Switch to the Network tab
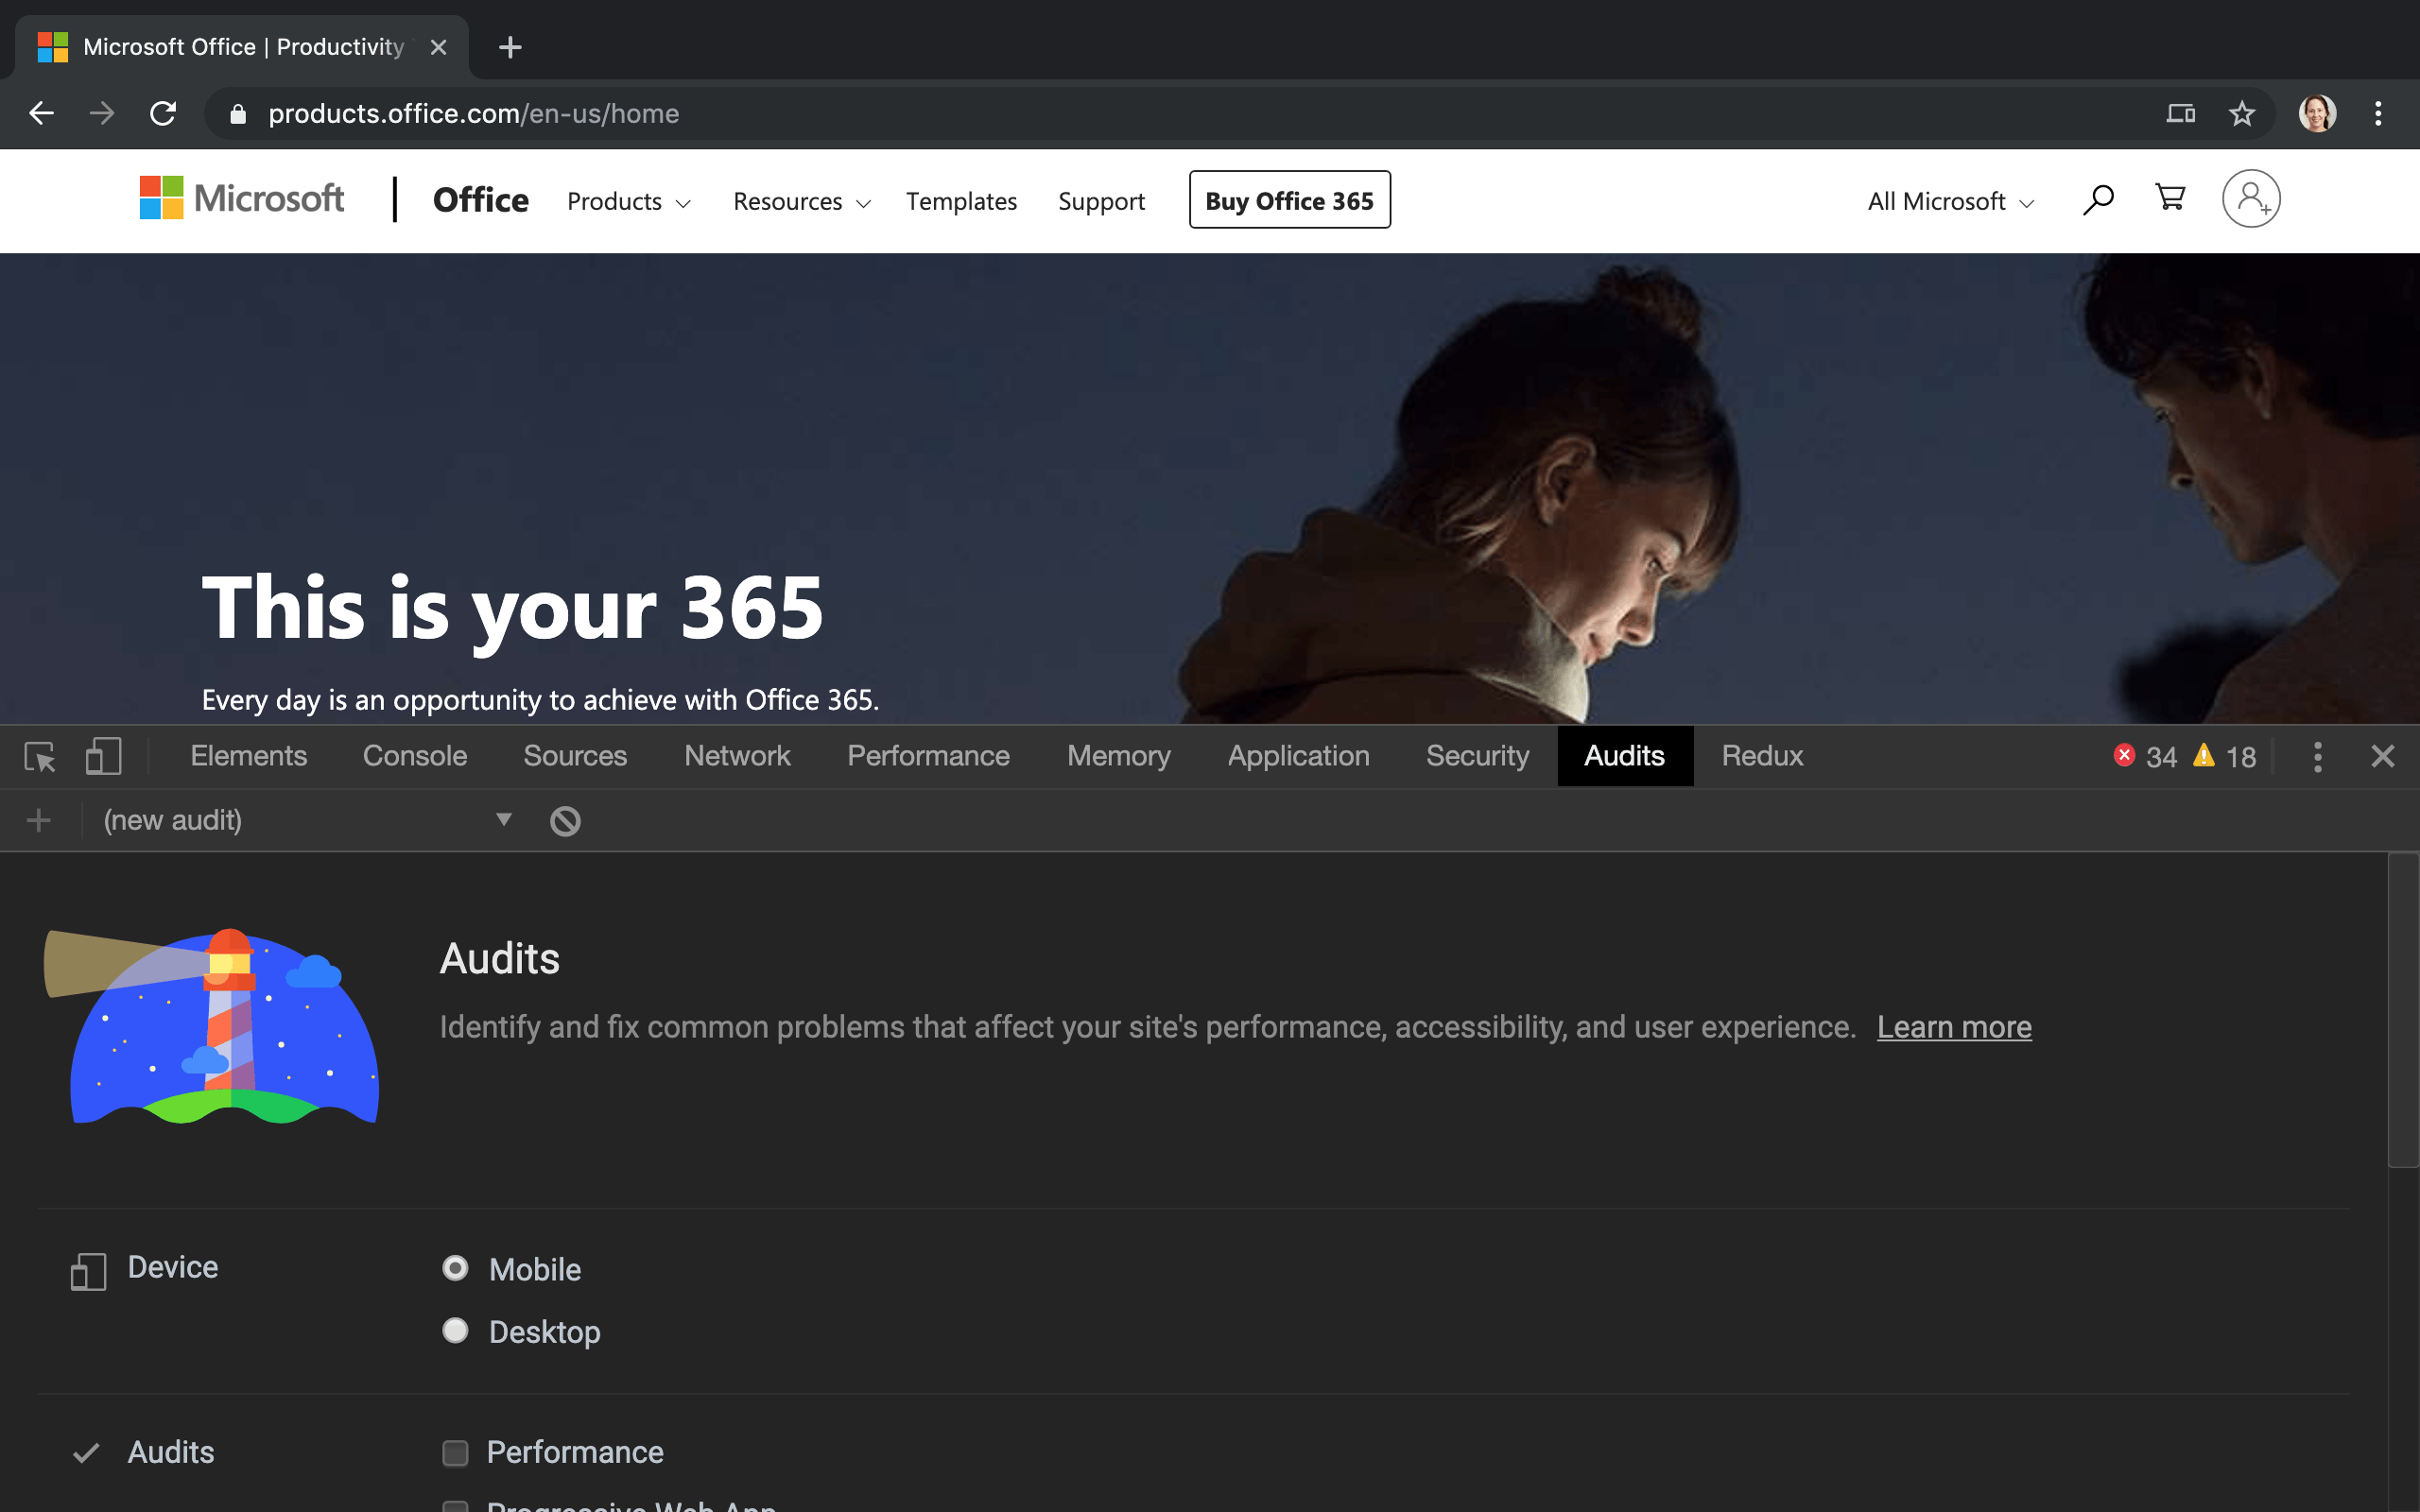 point(737,756)
